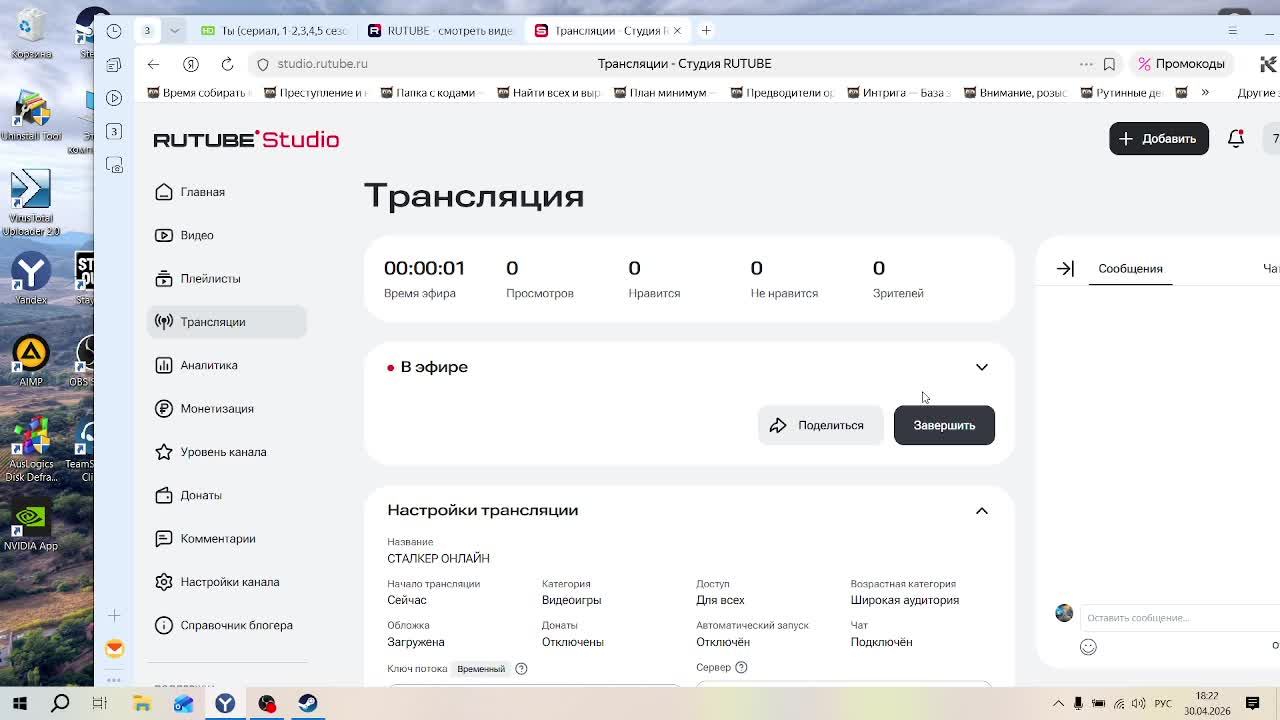Click the site protection shield icon
This screenshot has height=720, width=1280.
(x=263, y=64)
